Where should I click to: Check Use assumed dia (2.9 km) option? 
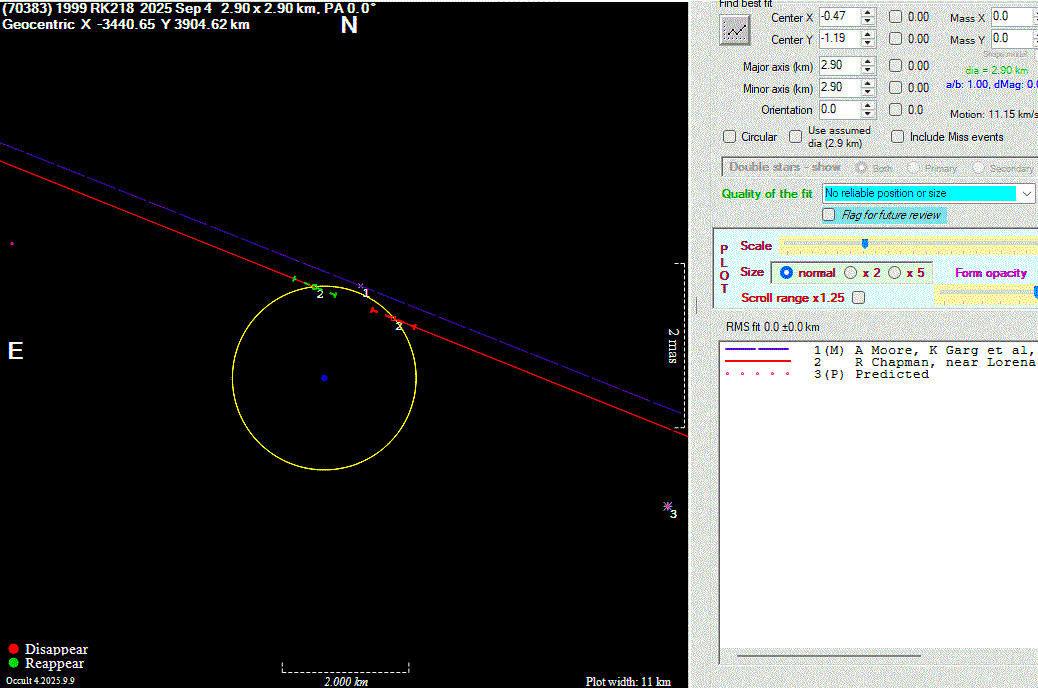click(x=796, y=137)
